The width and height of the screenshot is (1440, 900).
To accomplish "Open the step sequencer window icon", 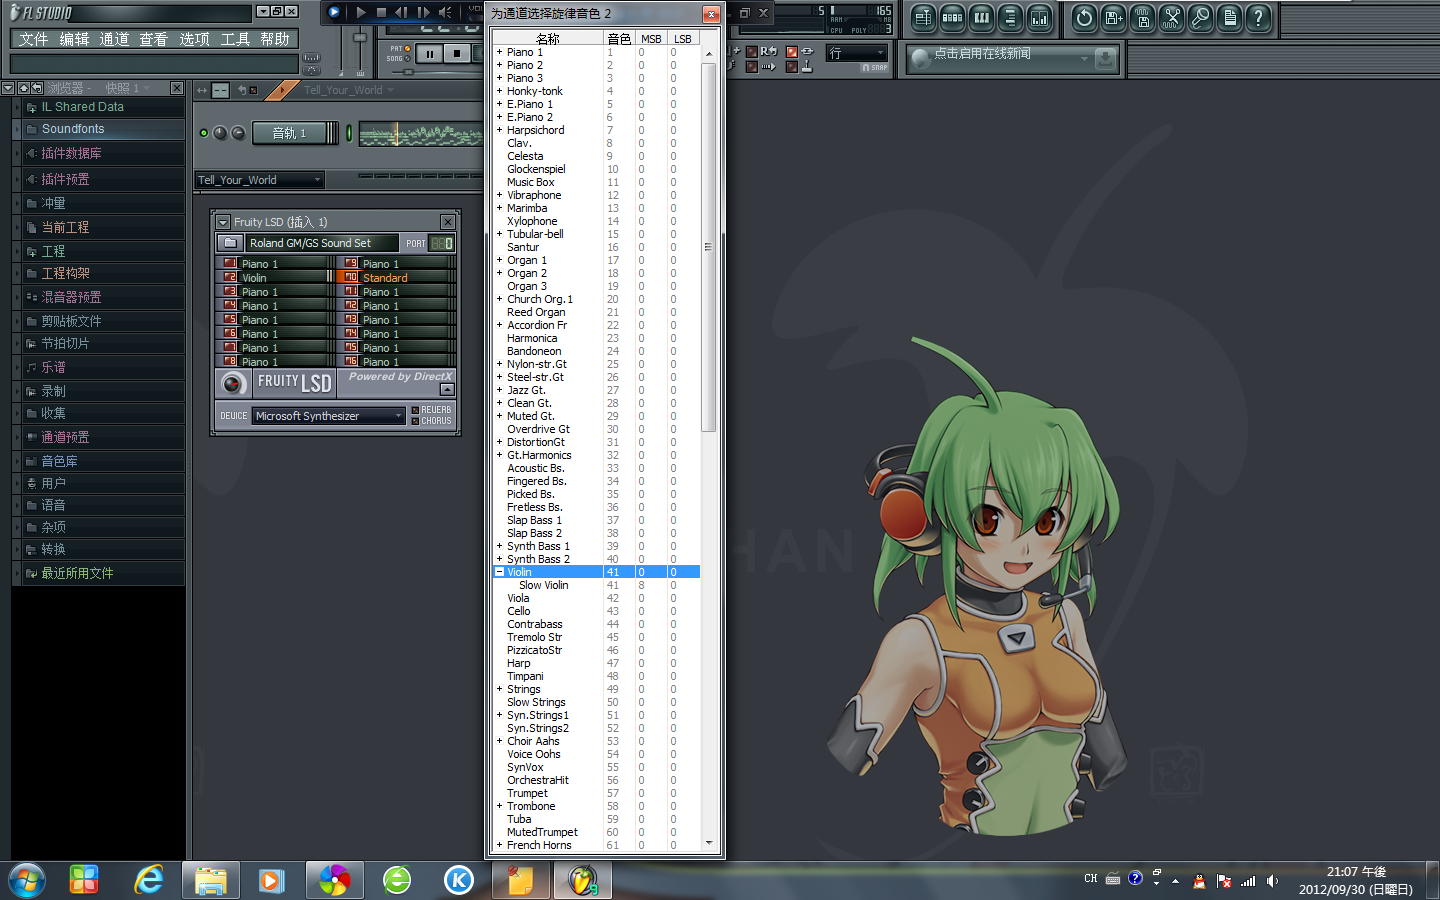I will tap(953, 18).
